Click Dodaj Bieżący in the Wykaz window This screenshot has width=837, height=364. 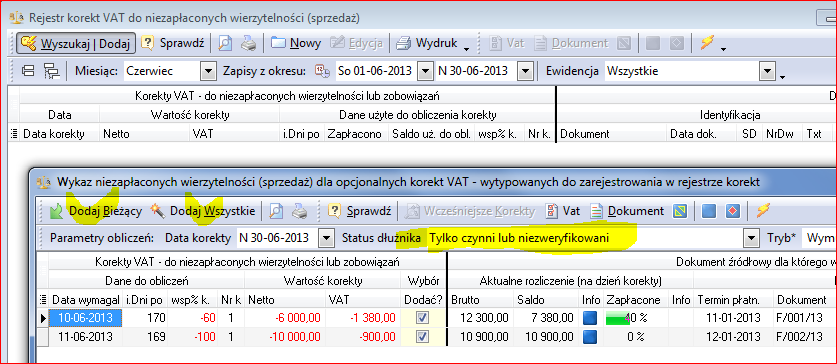(96, 211)
